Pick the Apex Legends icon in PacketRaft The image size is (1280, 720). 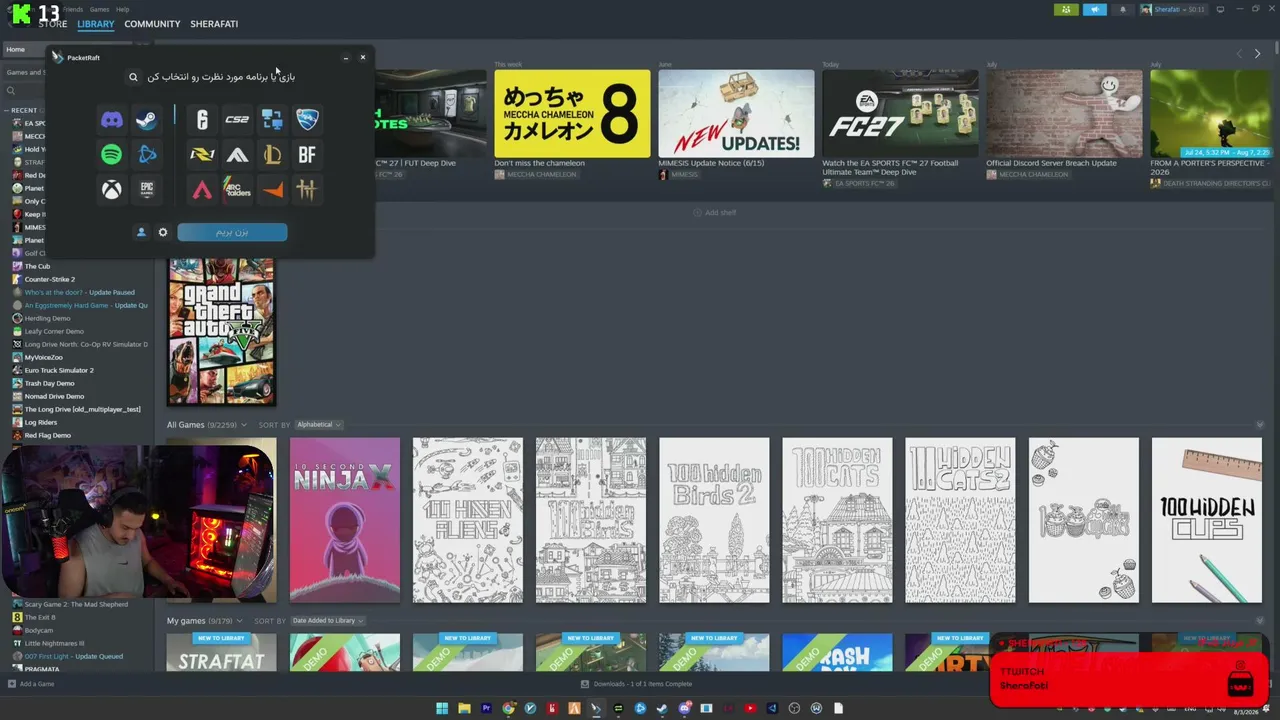coord(202,189)
